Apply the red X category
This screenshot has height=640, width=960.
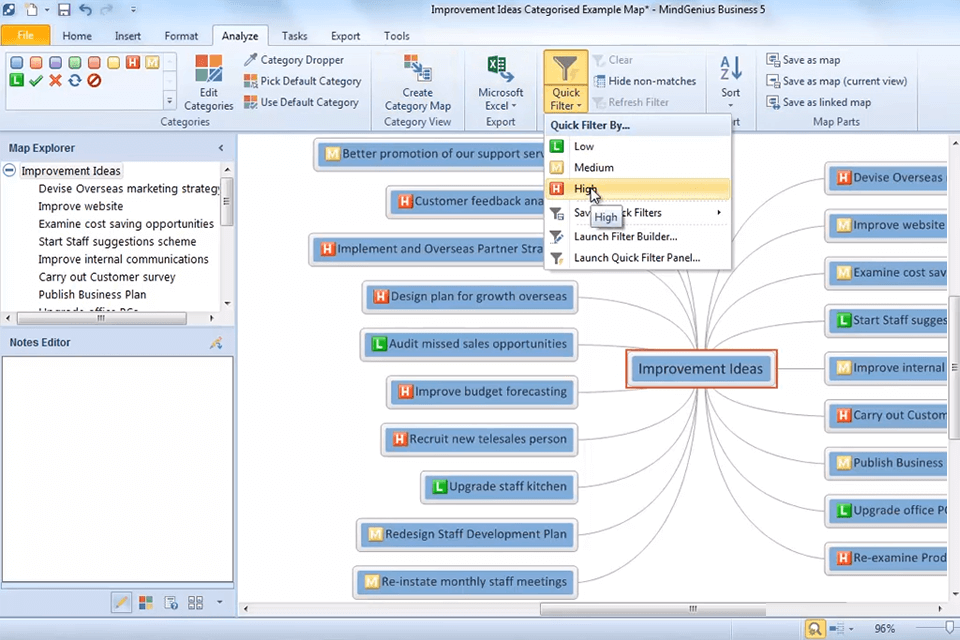pos(55,81)
